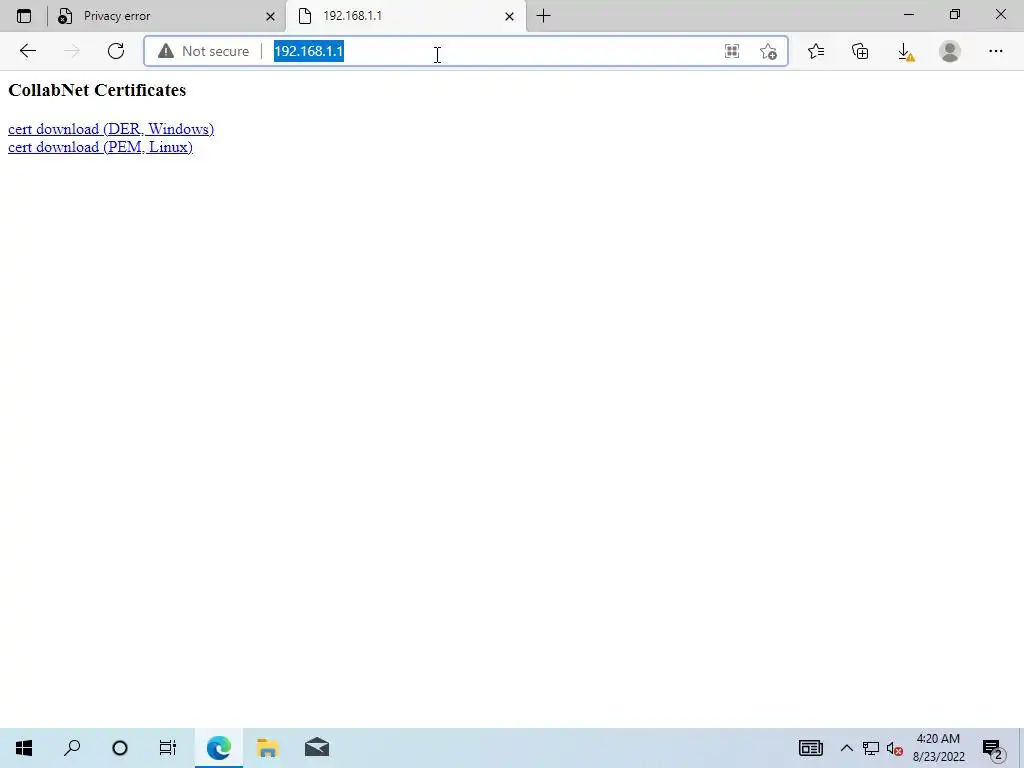Open the Windows Start menu
This screenshot has height=768, width=1024.
point(24,748)
